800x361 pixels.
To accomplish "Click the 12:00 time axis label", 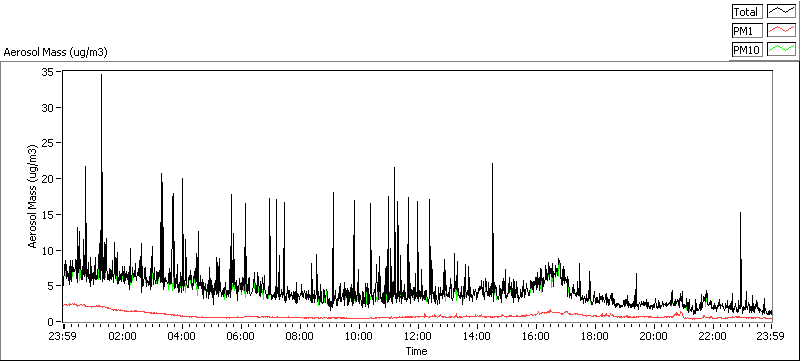I will coord(418,337).
